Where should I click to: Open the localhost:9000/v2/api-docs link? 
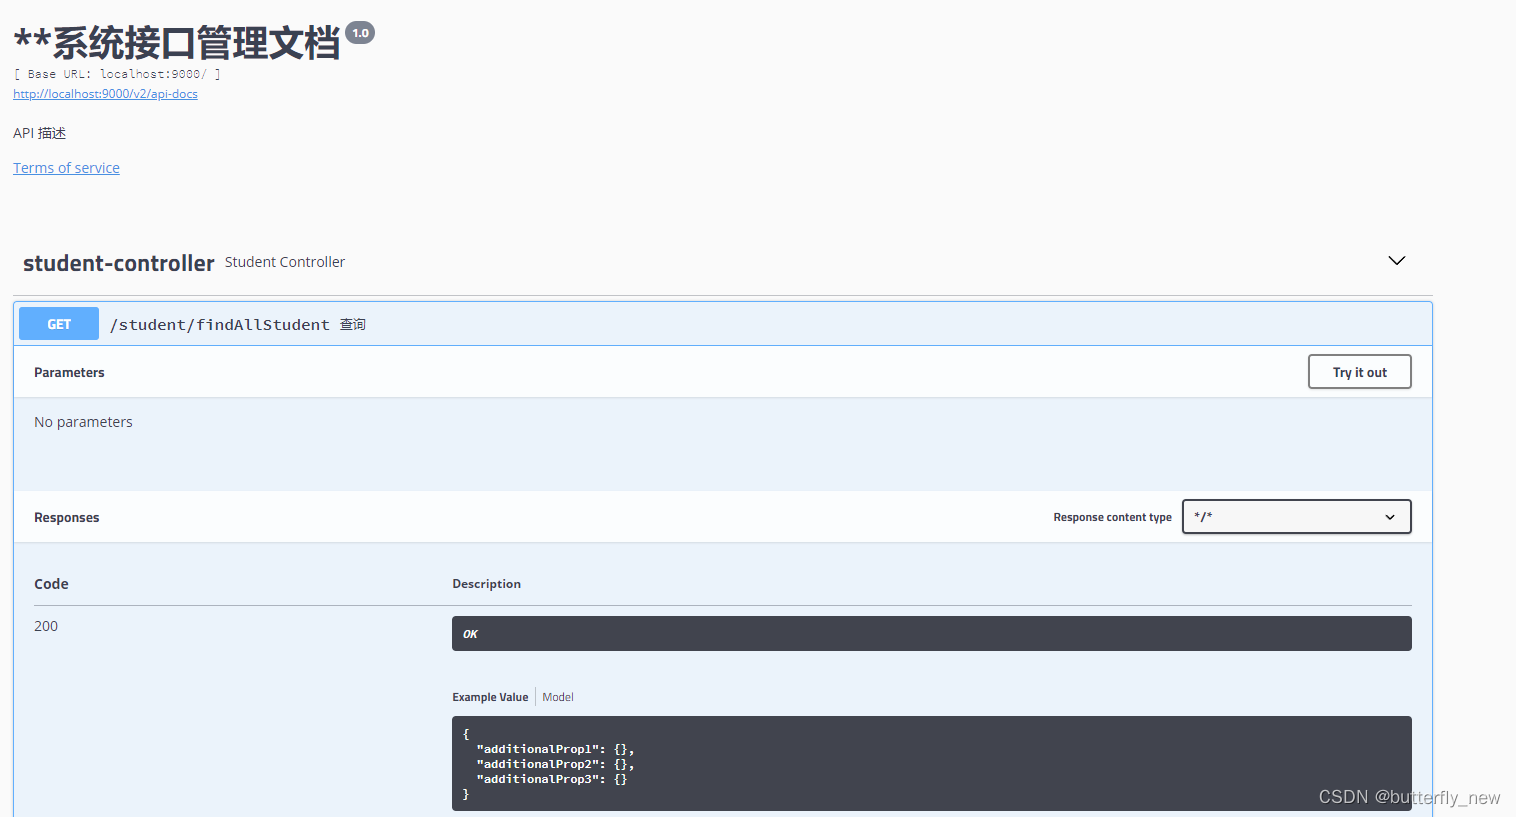pyautogui.click(x=105, y=94)
